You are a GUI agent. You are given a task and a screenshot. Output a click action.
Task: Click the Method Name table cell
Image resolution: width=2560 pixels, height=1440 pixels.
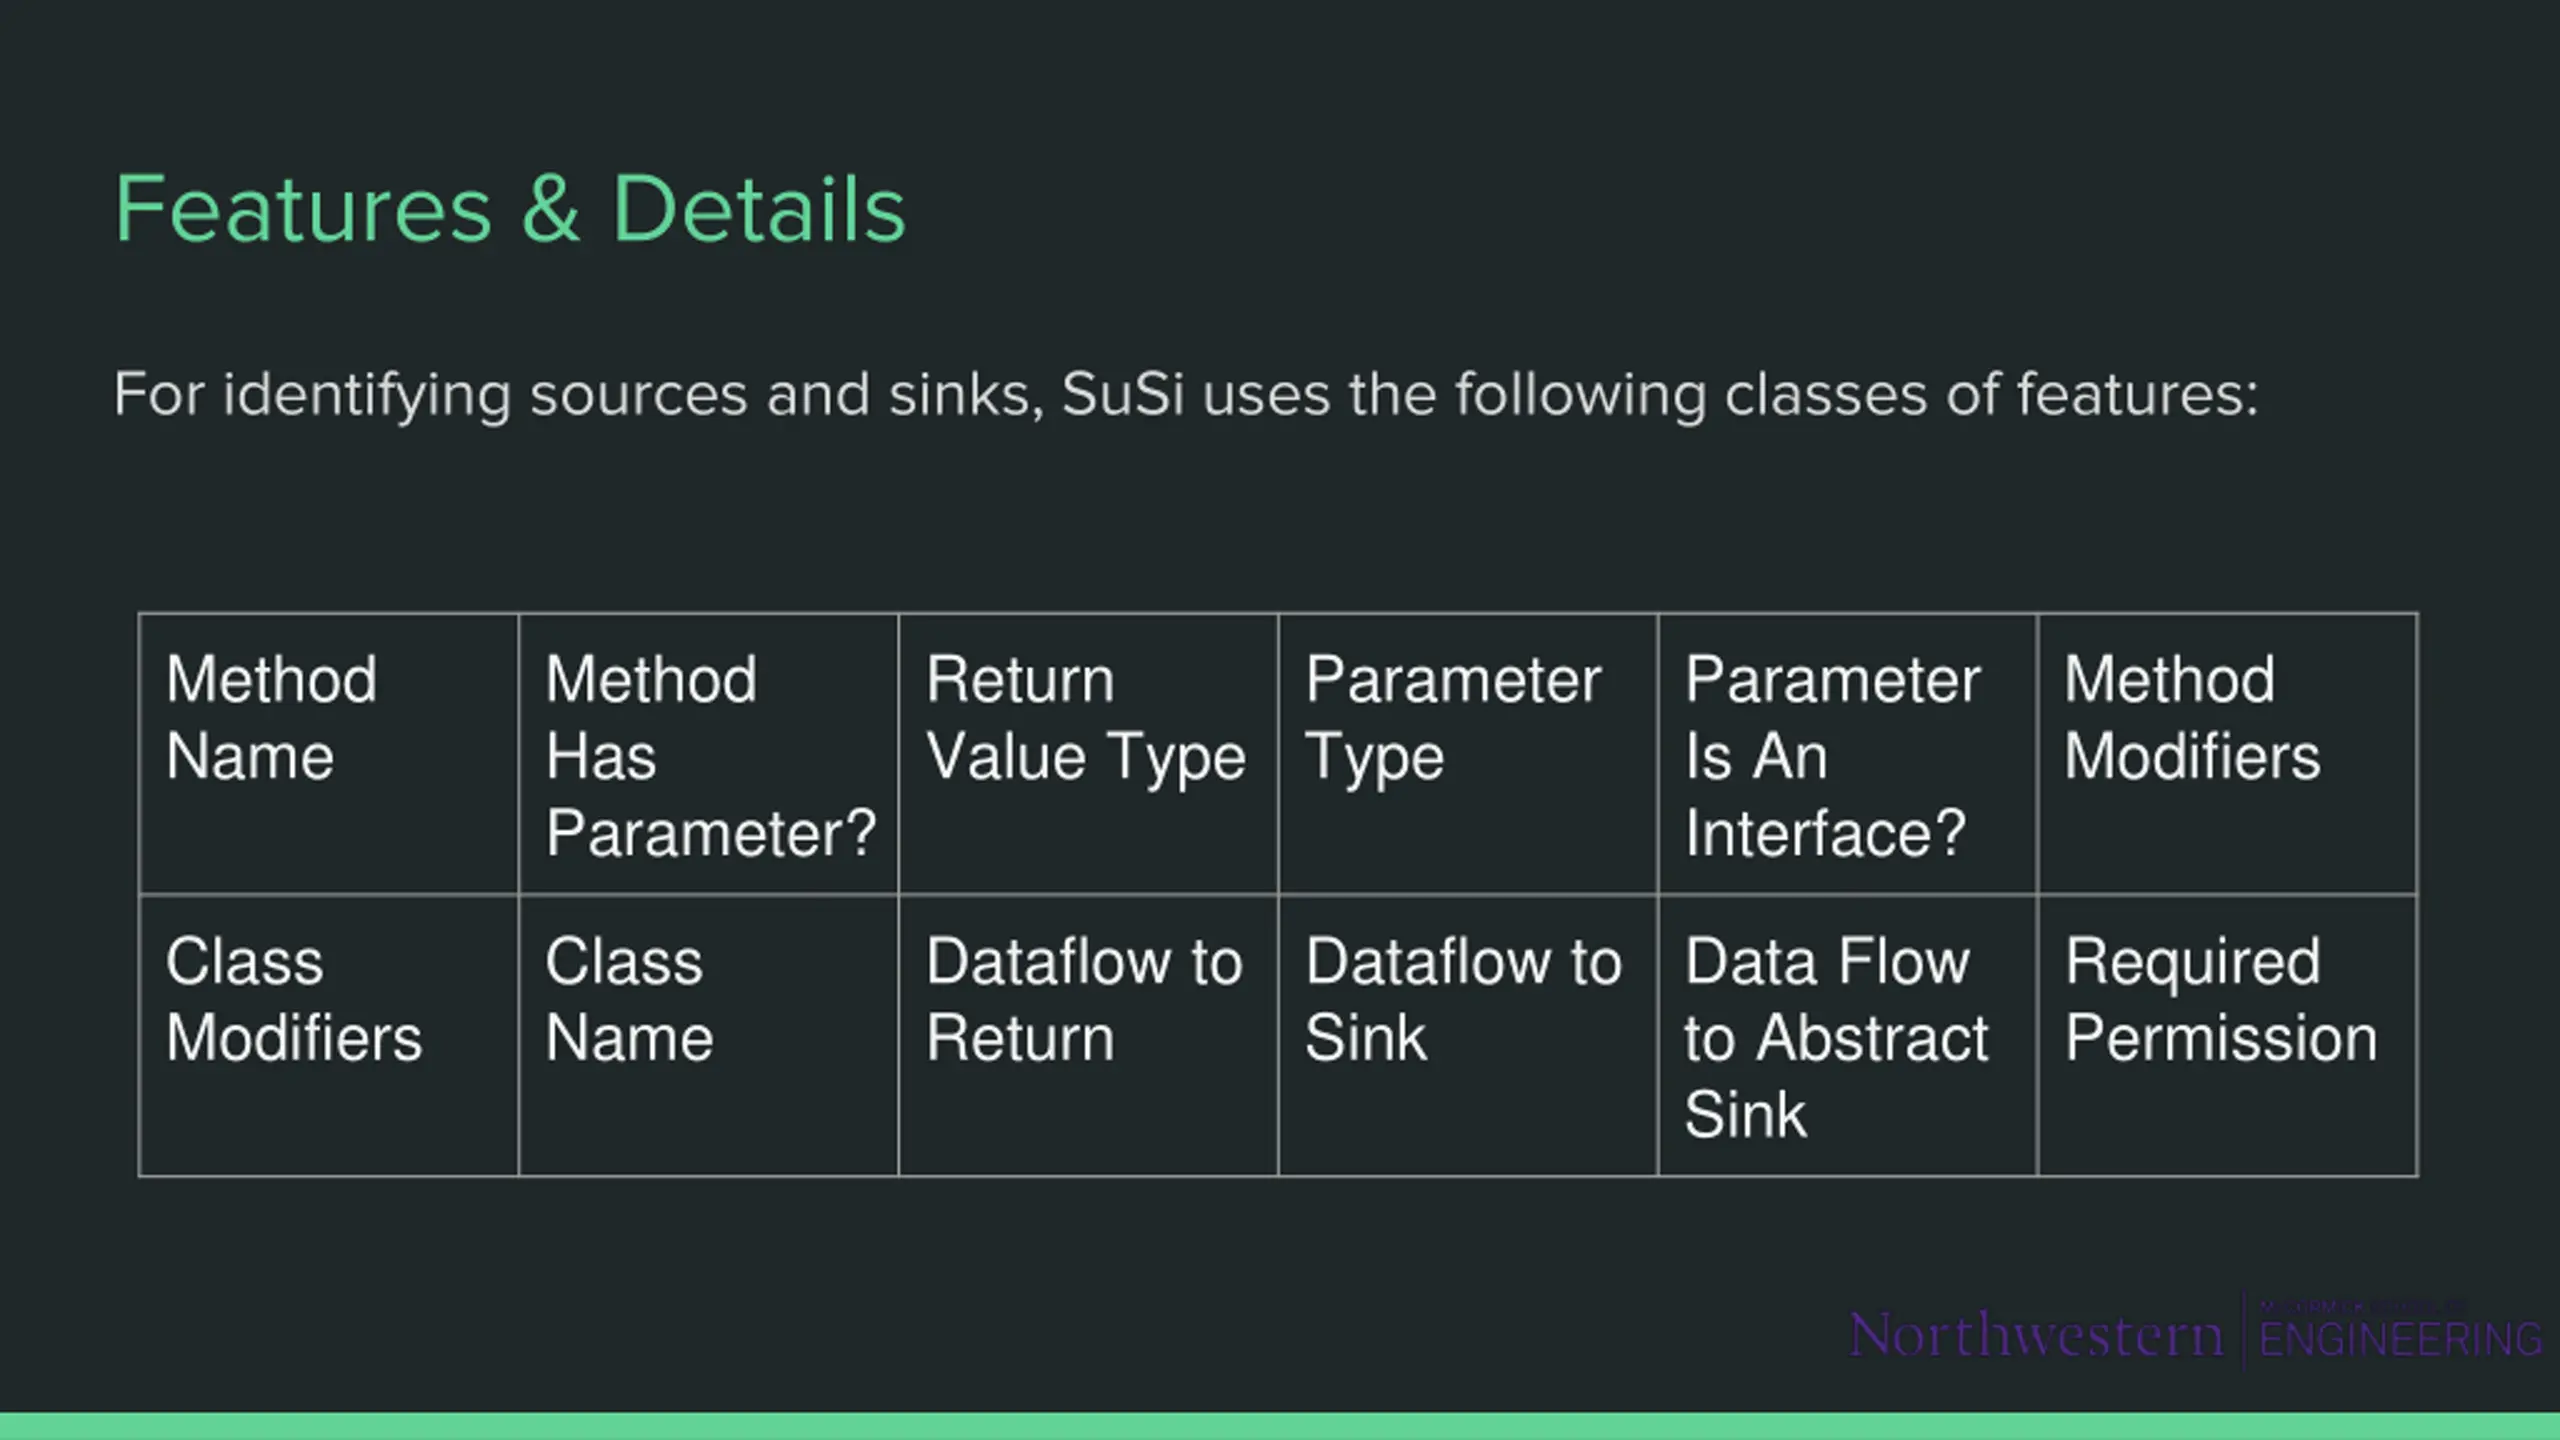coord(329,754)
